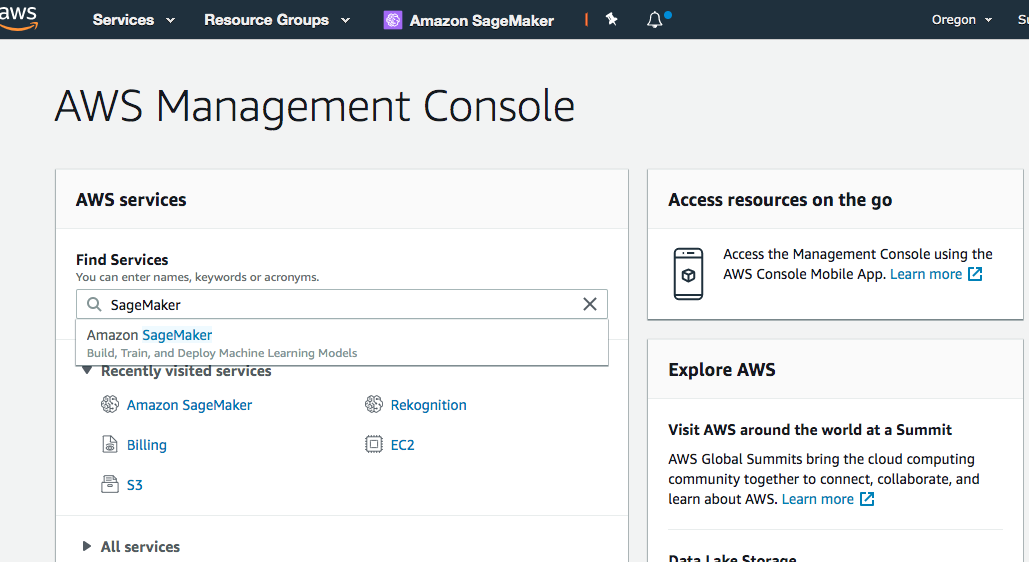Click the search magnifier icon
The height and width of the screenshot is (562, 1029).
[94, 304]
